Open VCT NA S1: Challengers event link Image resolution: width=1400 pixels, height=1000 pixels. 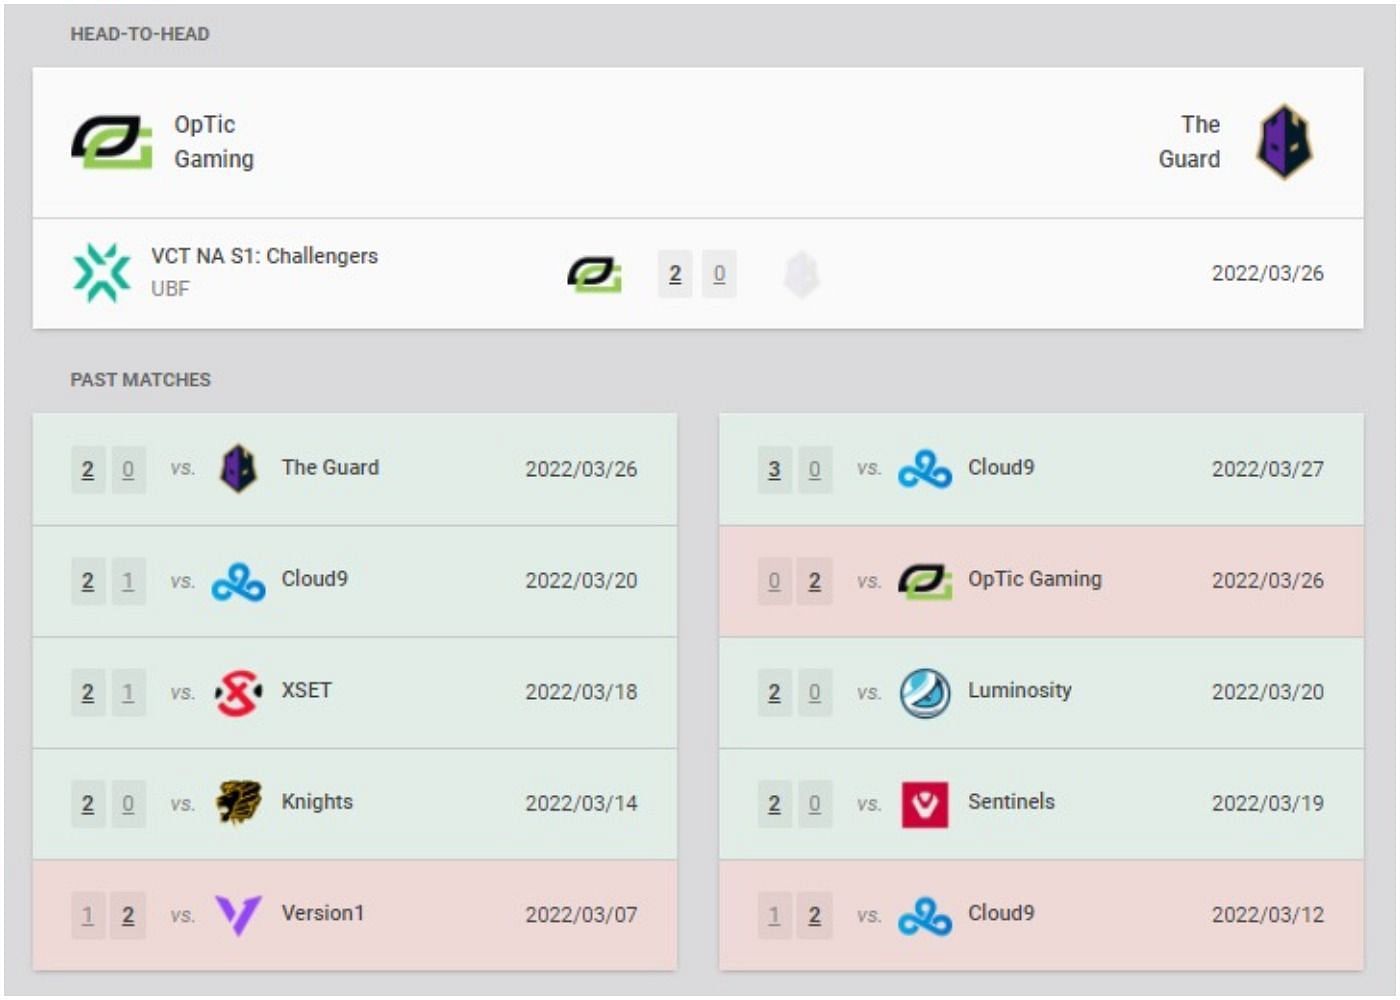[264, 256]
